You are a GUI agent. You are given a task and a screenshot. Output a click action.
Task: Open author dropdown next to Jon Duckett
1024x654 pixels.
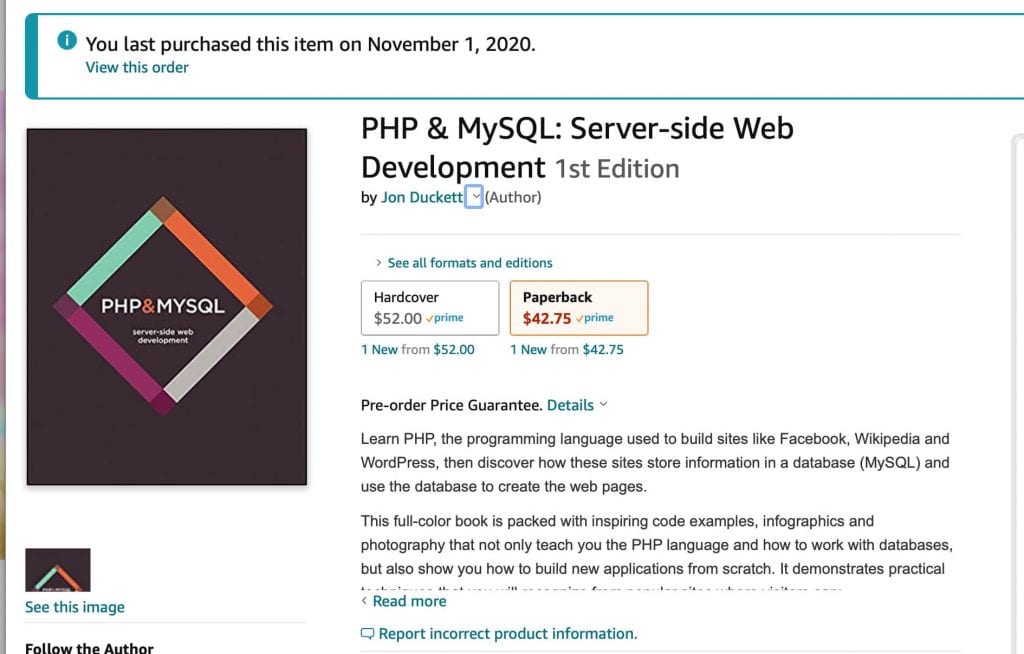(x=474, y=197)
